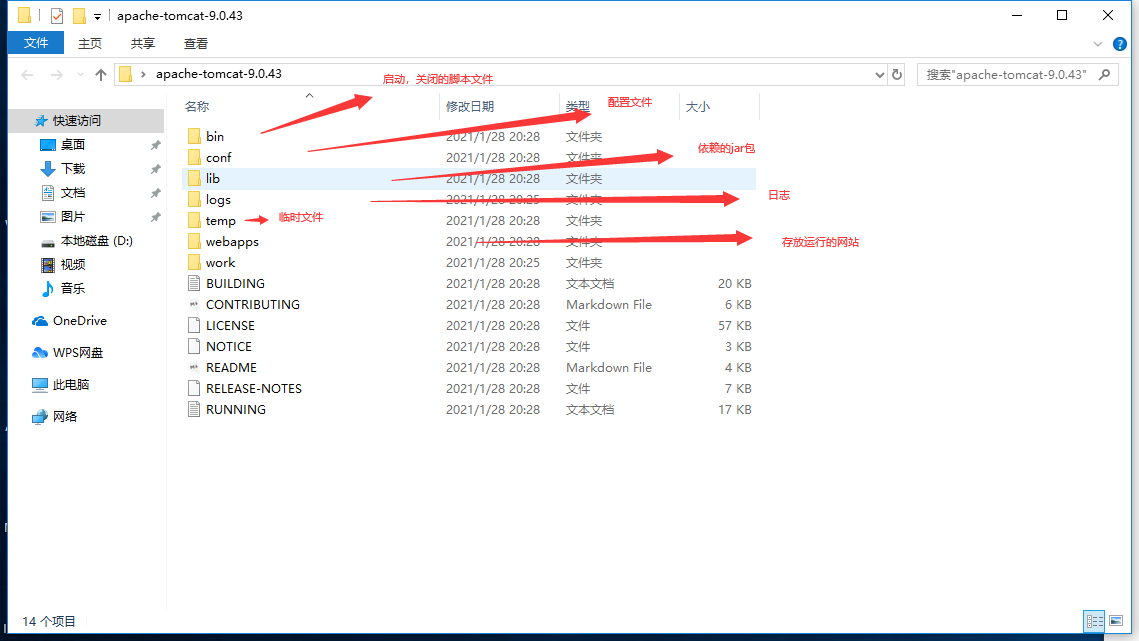Open 本地磁盘 (D:) in the navigation pane

97,241
